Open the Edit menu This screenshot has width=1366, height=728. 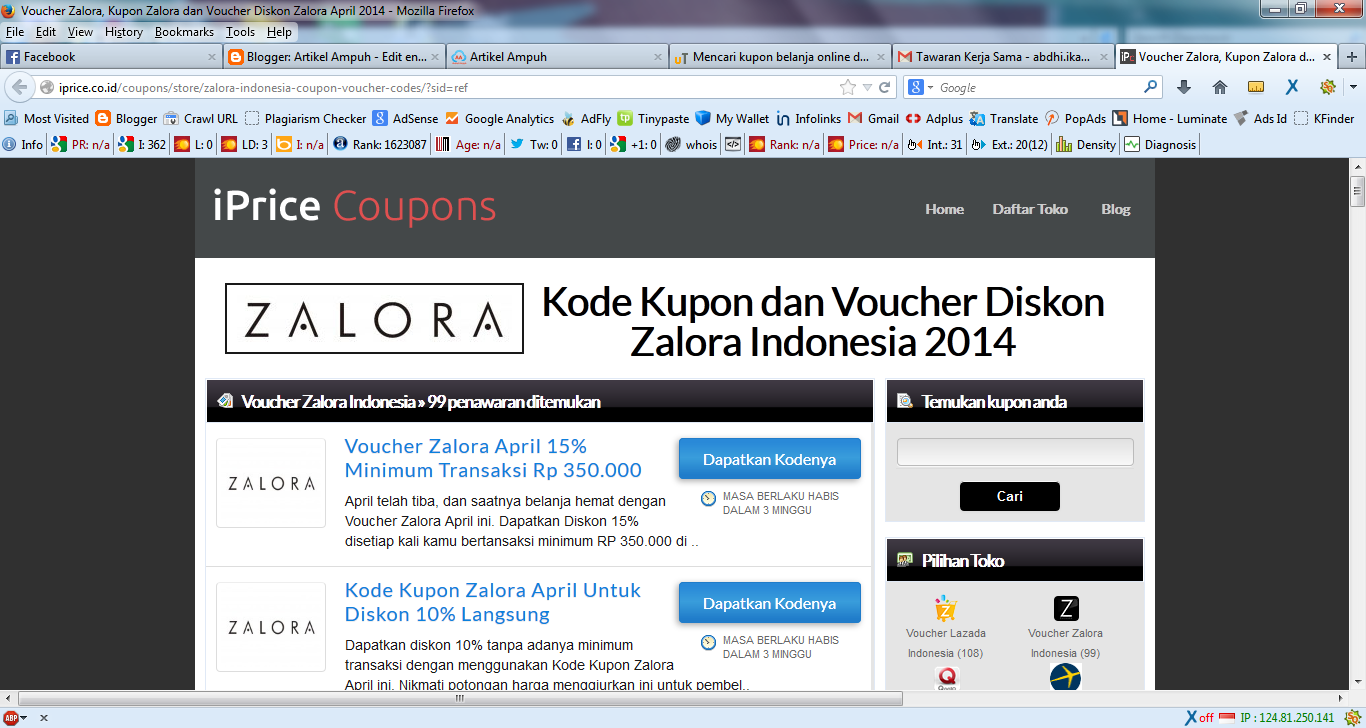[46, 32]
